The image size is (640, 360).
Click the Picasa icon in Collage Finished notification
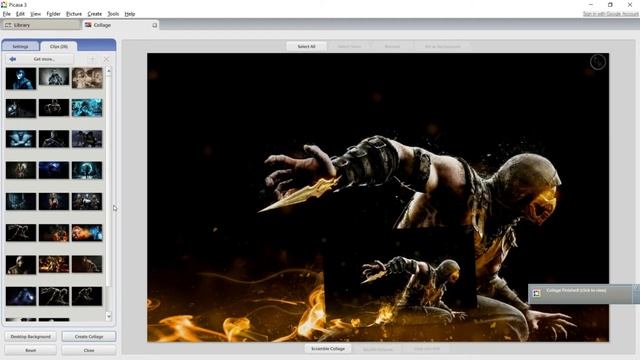(536, 293)
